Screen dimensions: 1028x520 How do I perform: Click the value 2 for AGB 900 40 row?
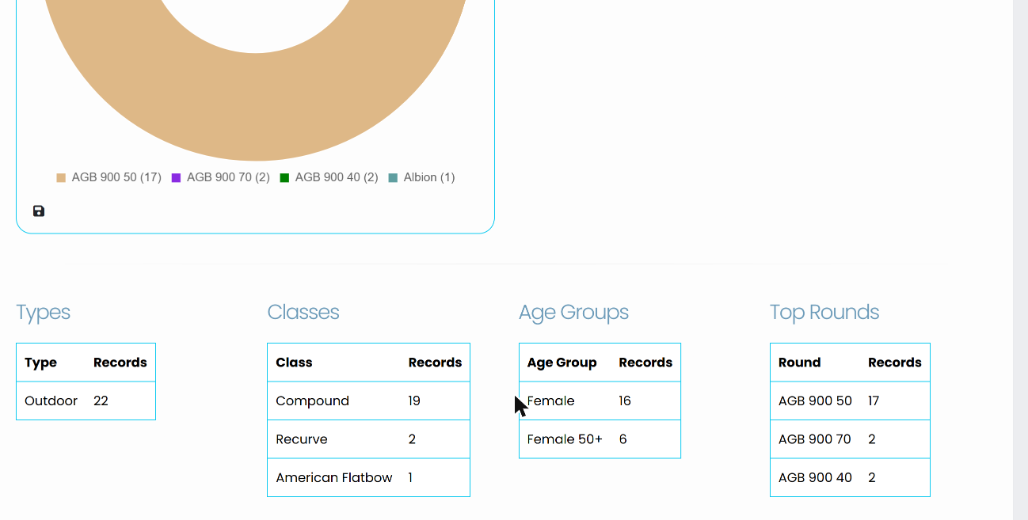pos(872,477)
